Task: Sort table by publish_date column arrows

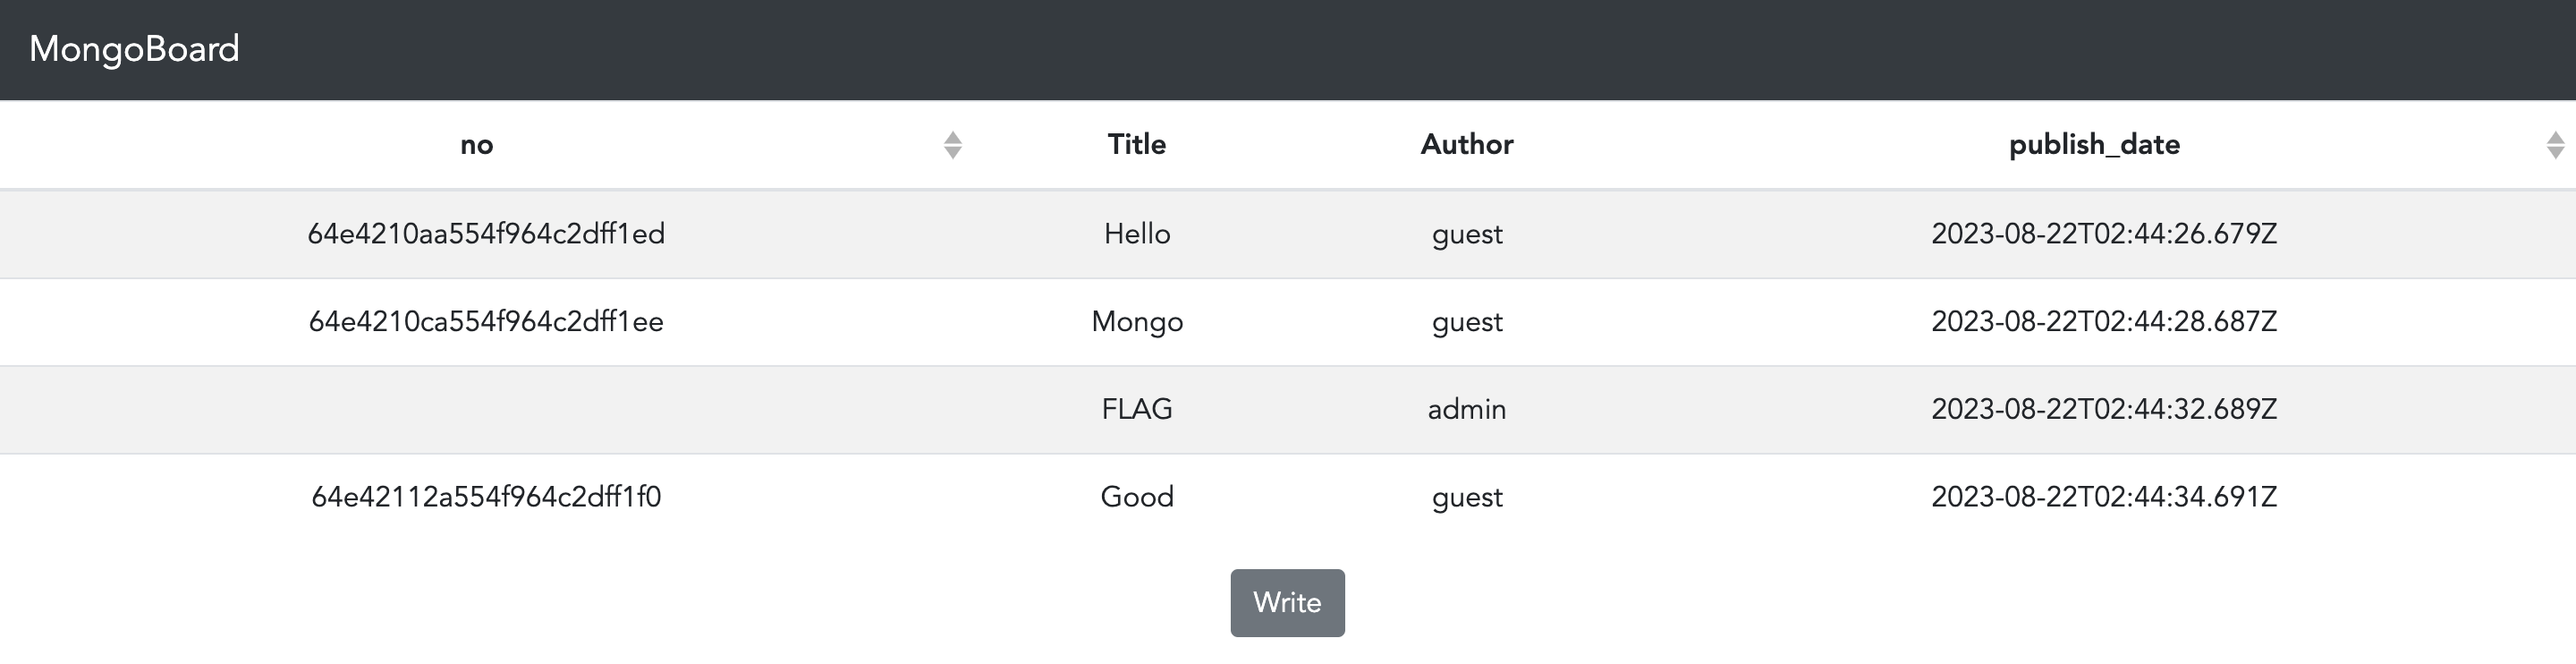Action: pos(2555,145)
